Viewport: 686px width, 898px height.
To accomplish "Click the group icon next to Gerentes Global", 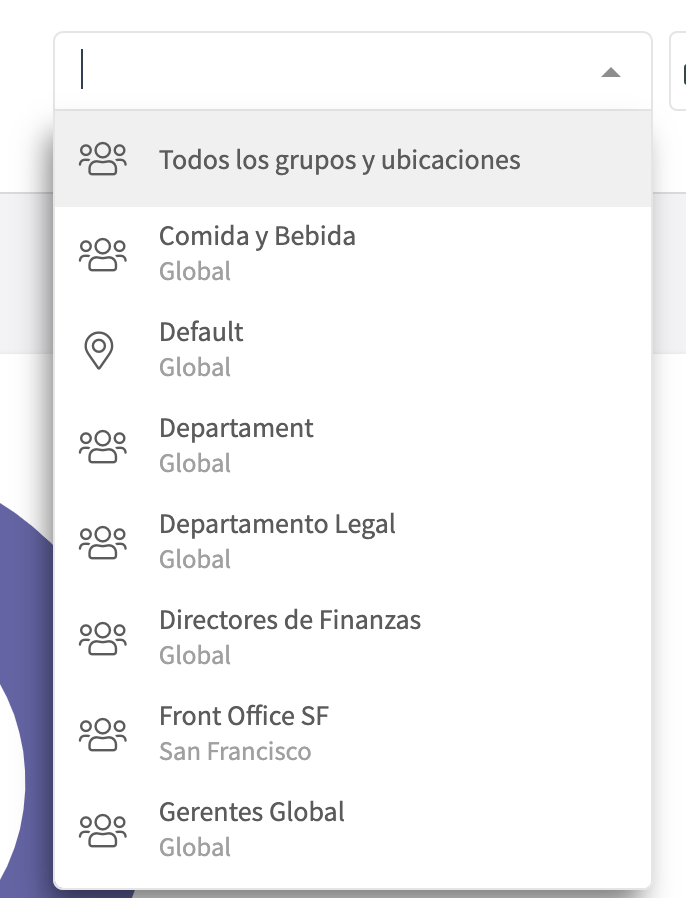I will tap(103, 830).
